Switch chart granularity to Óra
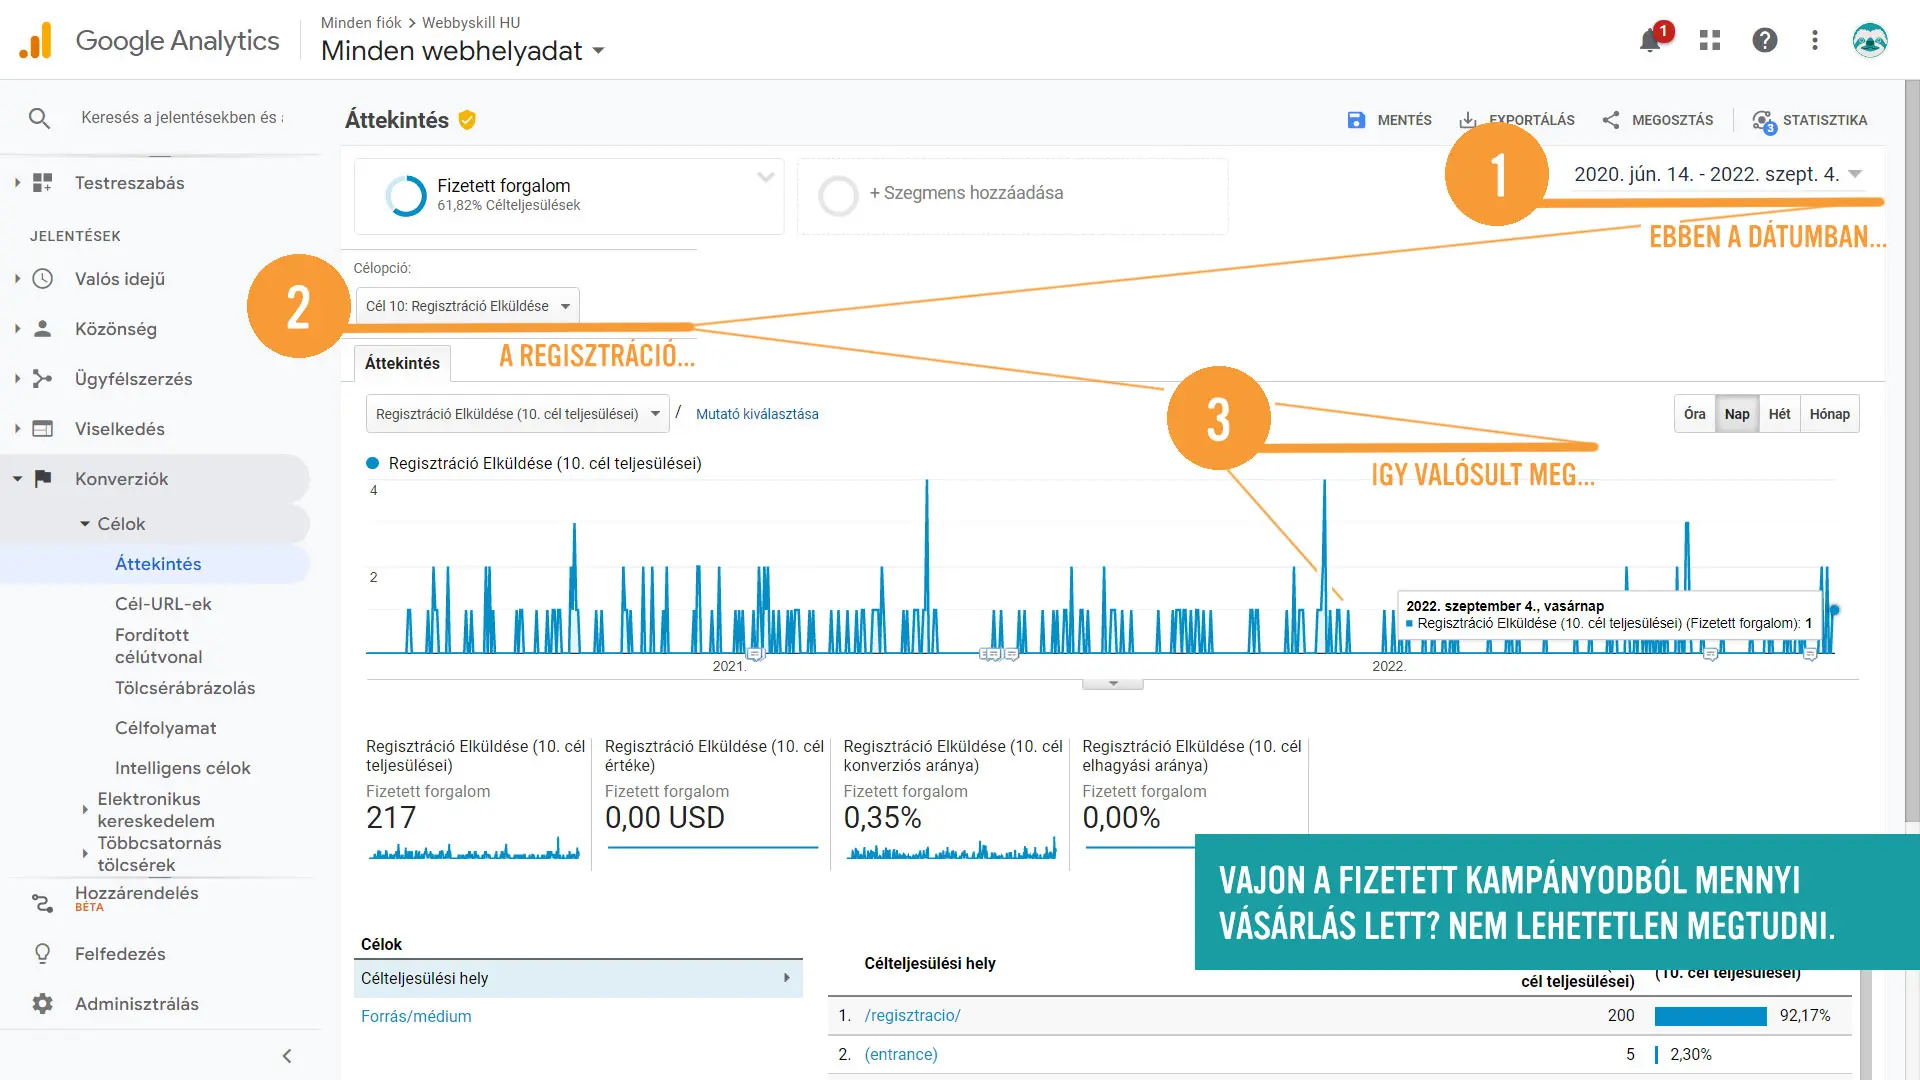 pyautogui.click(x=1694, y=414)
